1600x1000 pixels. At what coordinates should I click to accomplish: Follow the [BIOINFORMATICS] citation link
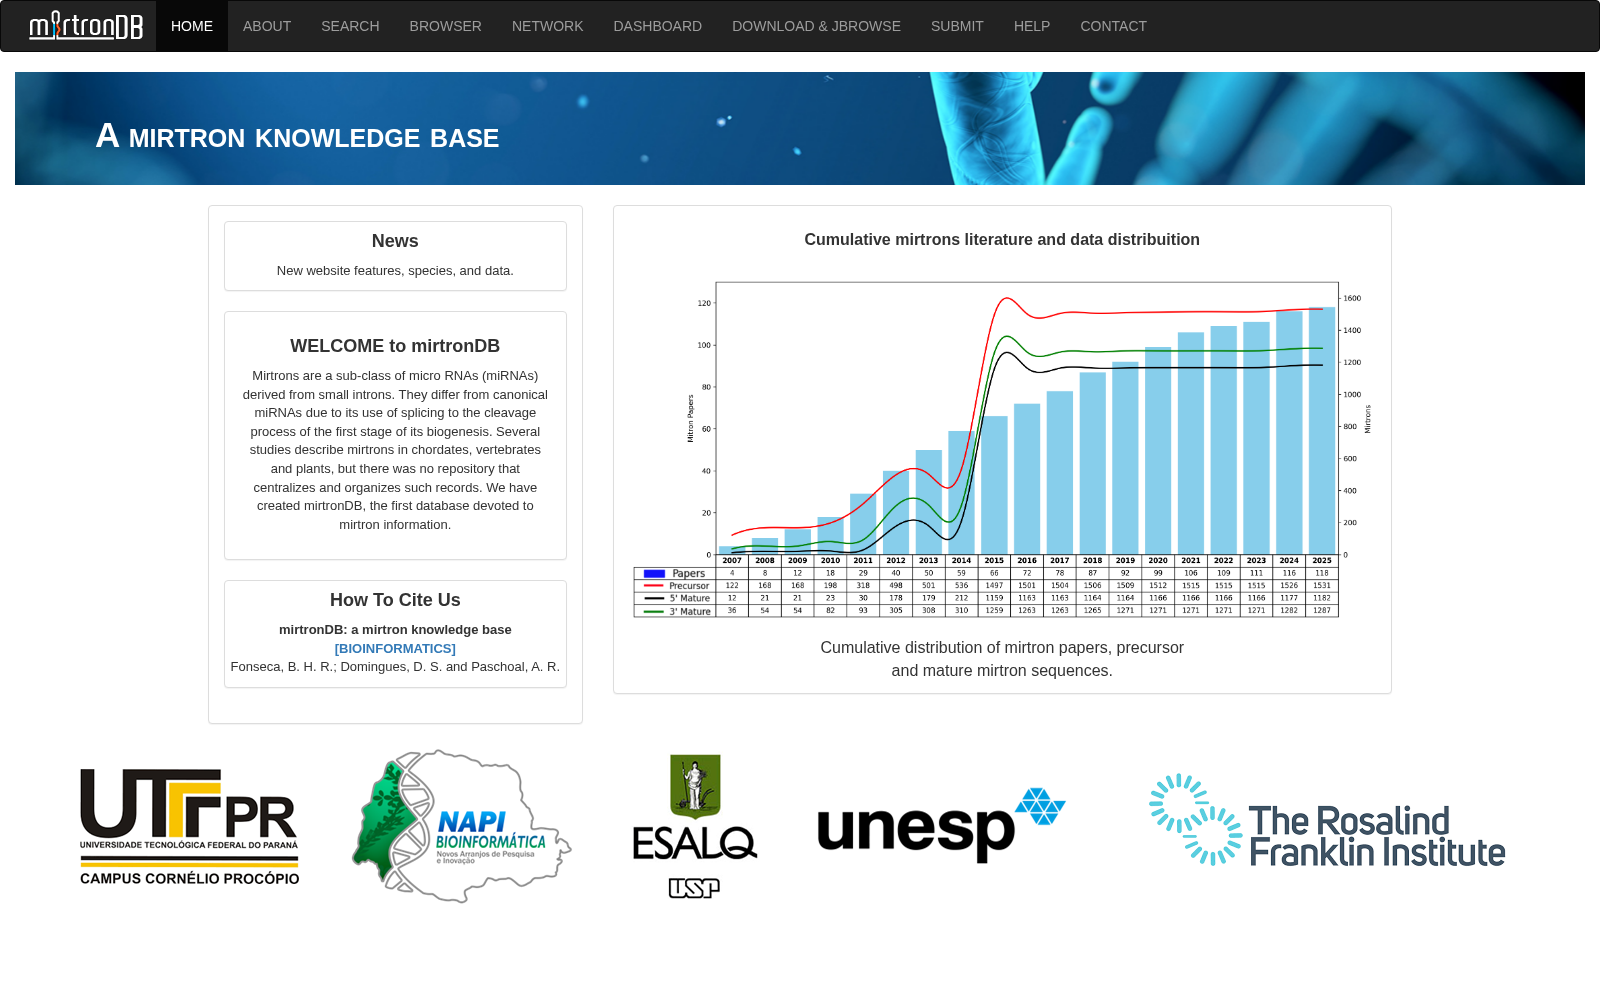[x=395, y=648]
